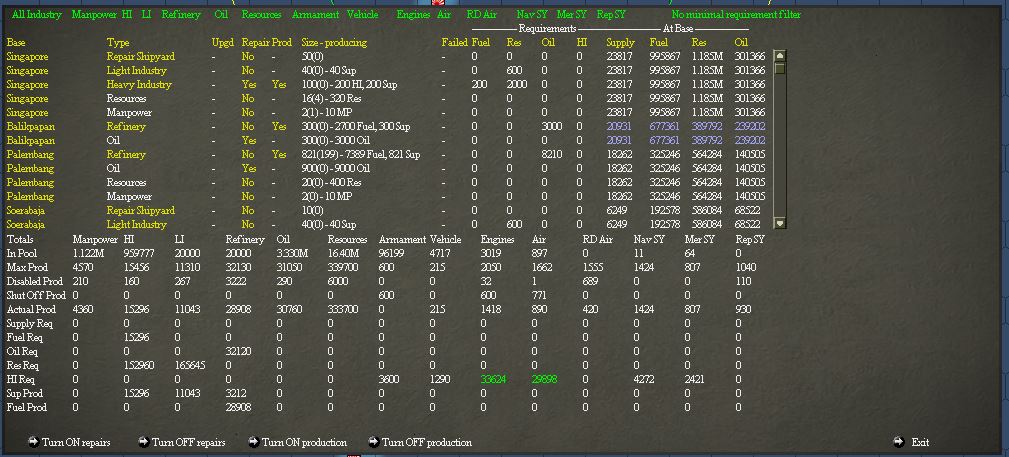This screenshot has height=457, width=1009.
Task: Toggle repair for Singapore Light Industry
Action: point(248,71)
